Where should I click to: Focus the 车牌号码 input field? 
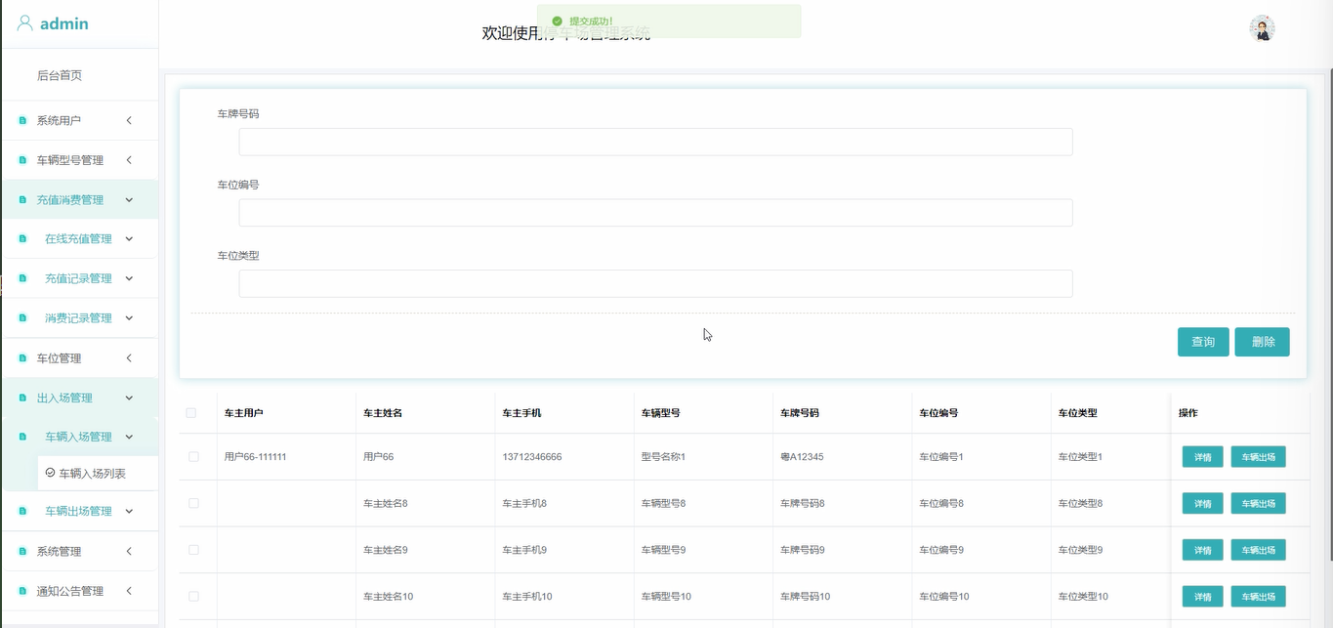coord(655,142)
